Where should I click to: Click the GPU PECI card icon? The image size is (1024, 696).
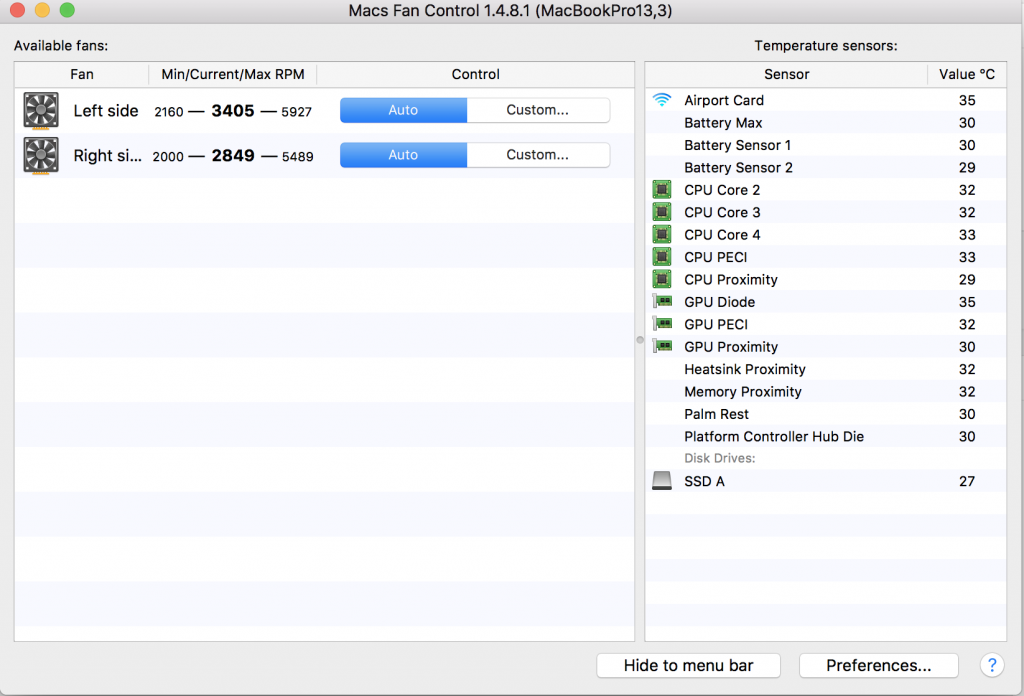coord(662,324)
